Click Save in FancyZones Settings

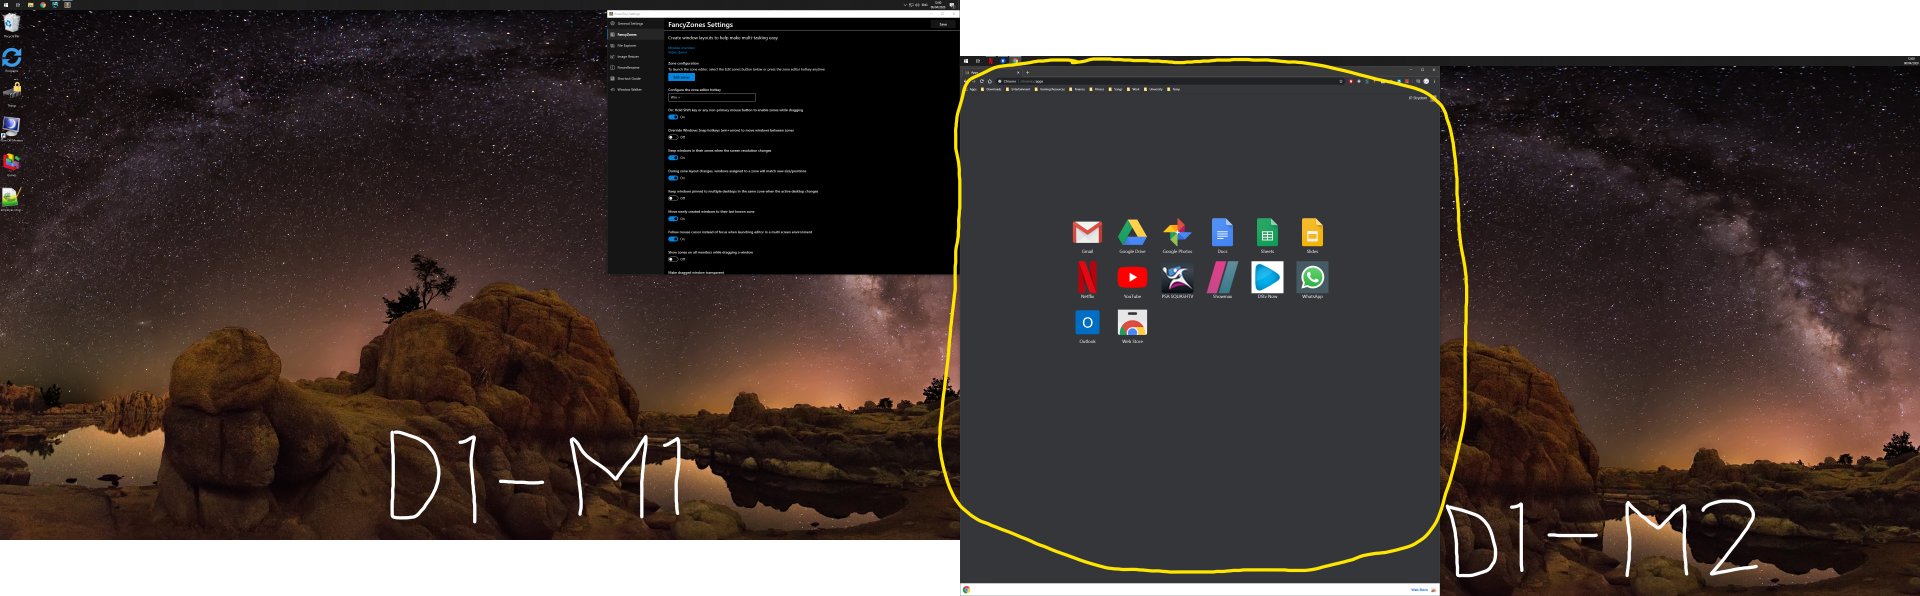click(x=943, y=24)
